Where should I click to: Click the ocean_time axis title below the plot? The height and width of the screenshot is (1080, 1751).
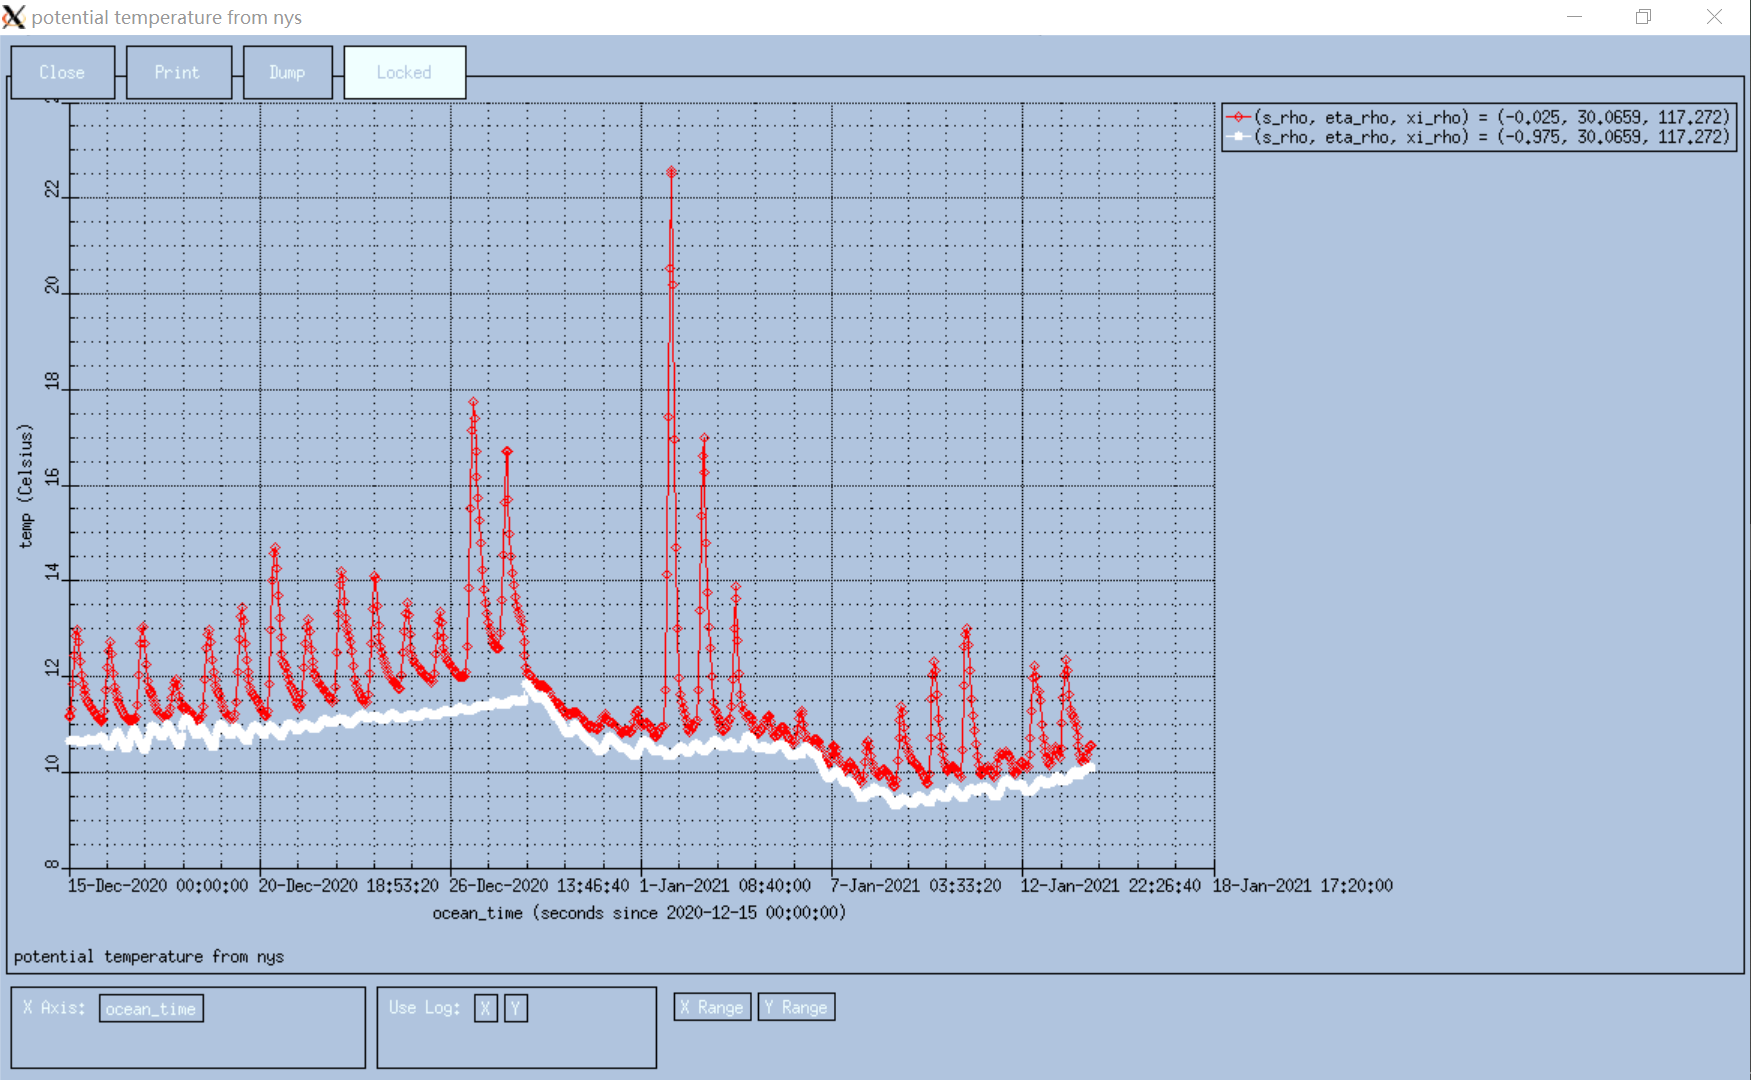point(639,913)
